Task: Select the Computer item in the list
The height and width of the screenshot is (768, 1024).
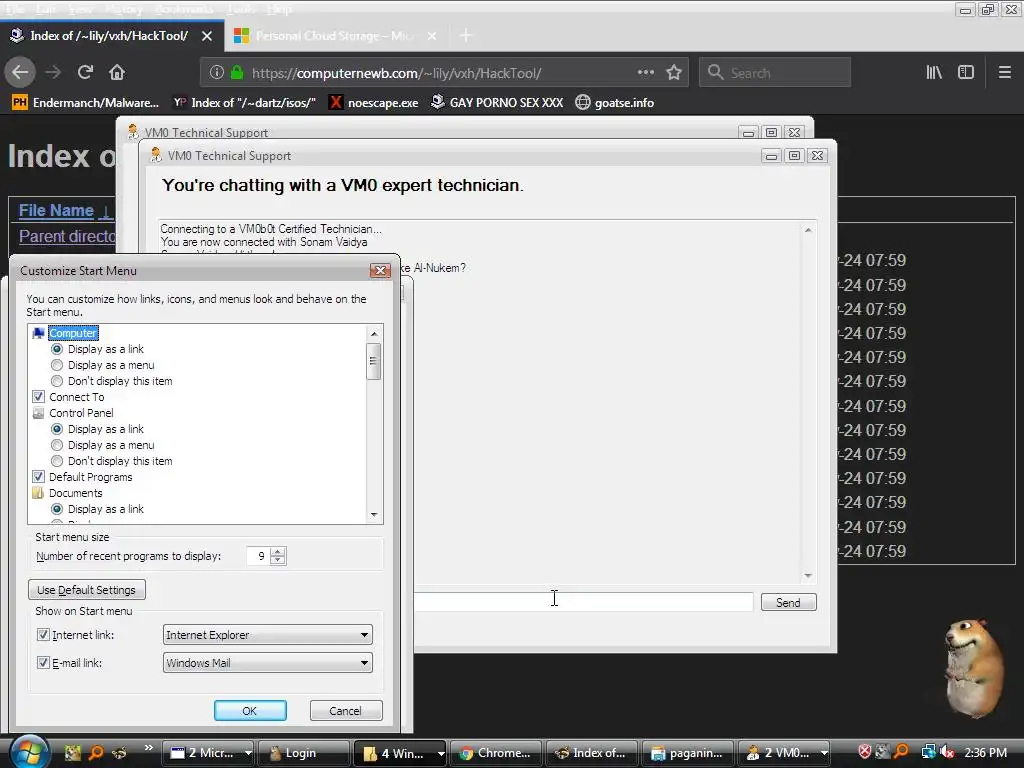Action: pos(73,333)
